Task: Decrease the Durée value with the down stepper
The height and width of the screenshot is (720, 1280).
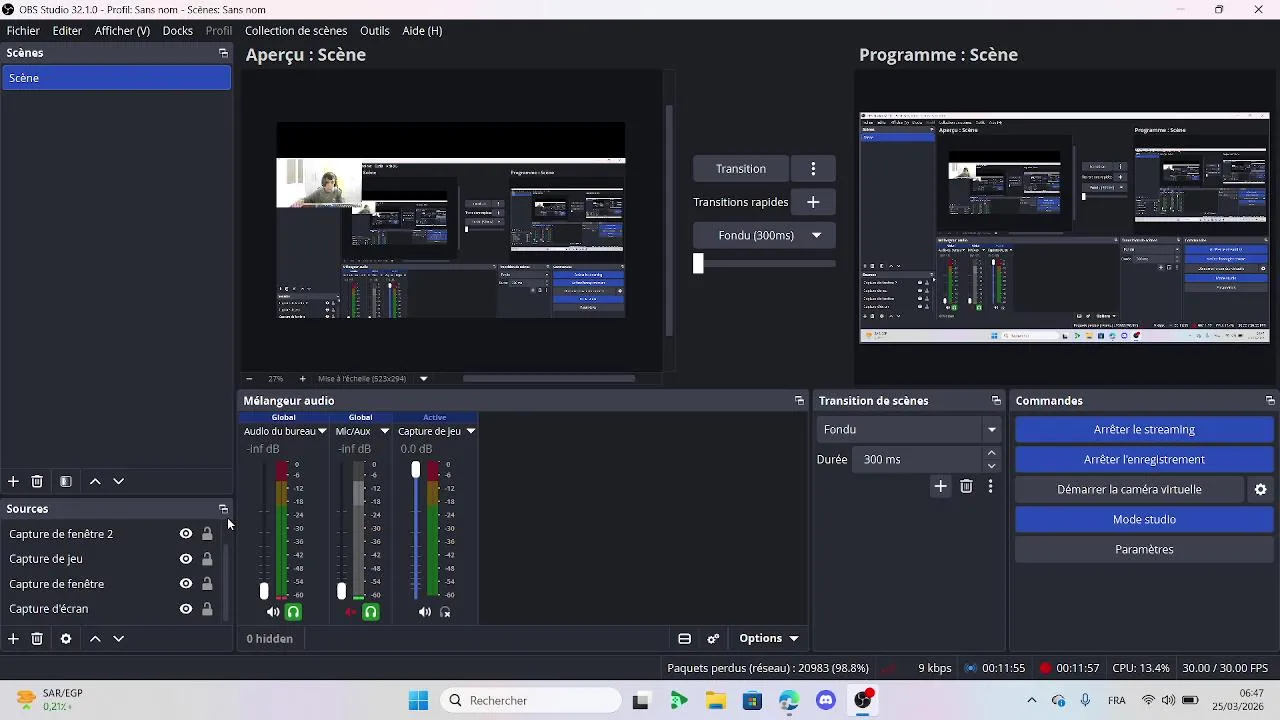Action: pyautogui.click(x=992, y=466)
